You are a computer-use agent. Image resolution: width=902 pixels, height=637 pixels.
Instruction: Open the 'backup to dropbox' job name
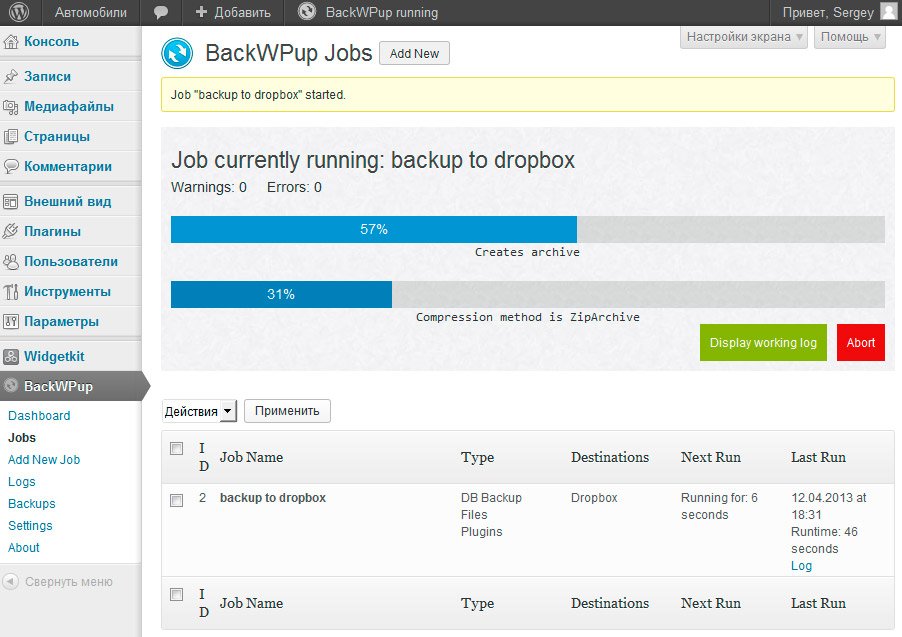(x=273, y=498)
